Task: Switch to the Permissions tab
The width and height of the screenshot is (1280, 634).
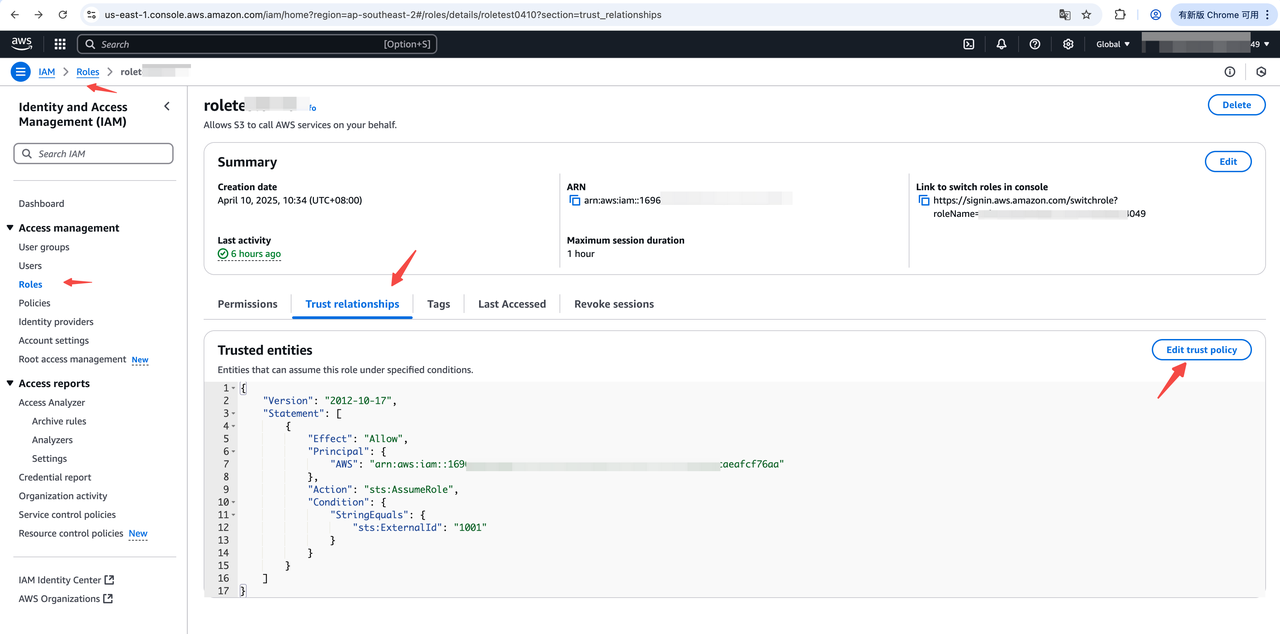Action: pos(247,304)
